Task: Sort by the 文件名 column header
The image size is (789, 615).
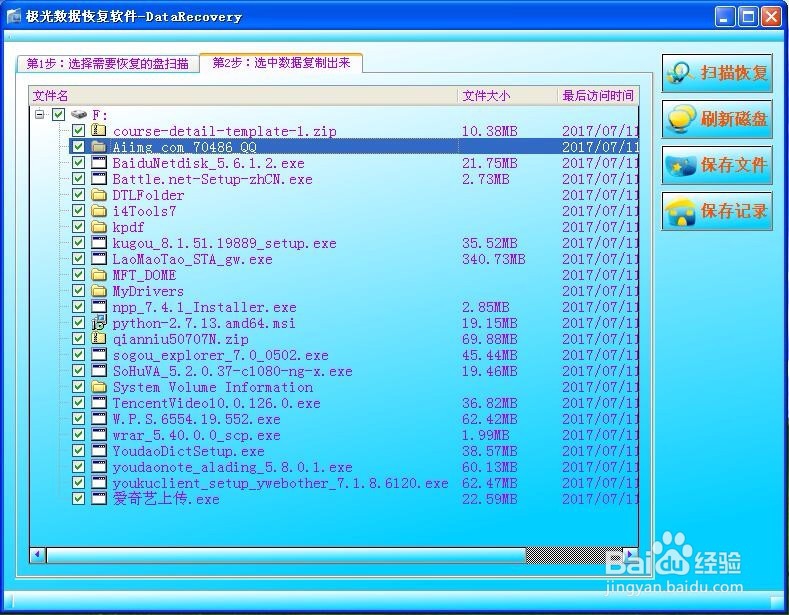Action: [x=243, y=96]
